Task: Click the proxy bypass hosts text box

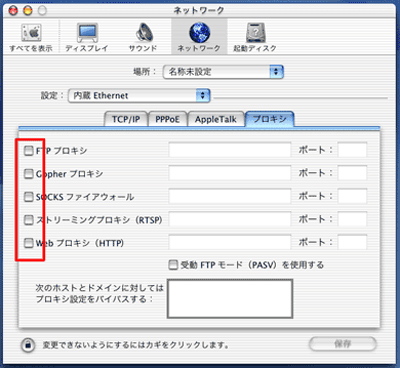Action: (x=230, y=299)
